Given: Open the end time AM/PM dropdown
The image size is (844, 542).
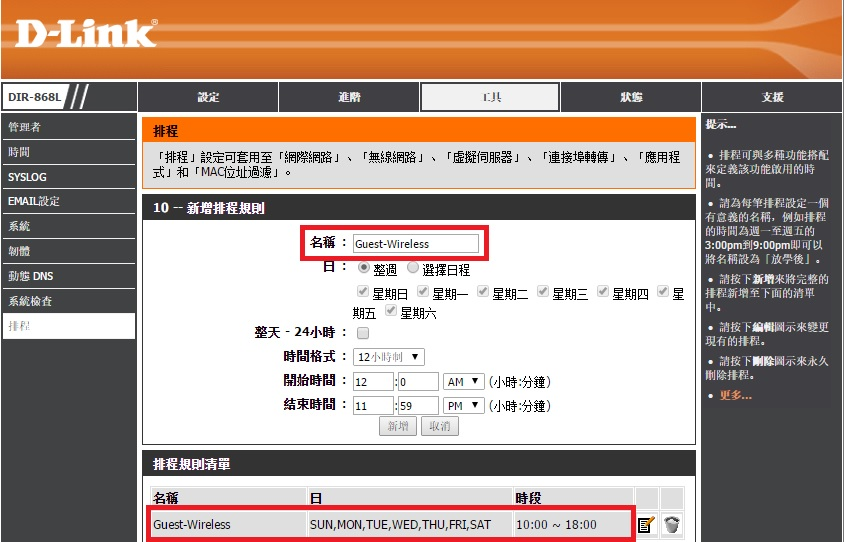Looking at the screenshot, I should [x=463, y=405].
